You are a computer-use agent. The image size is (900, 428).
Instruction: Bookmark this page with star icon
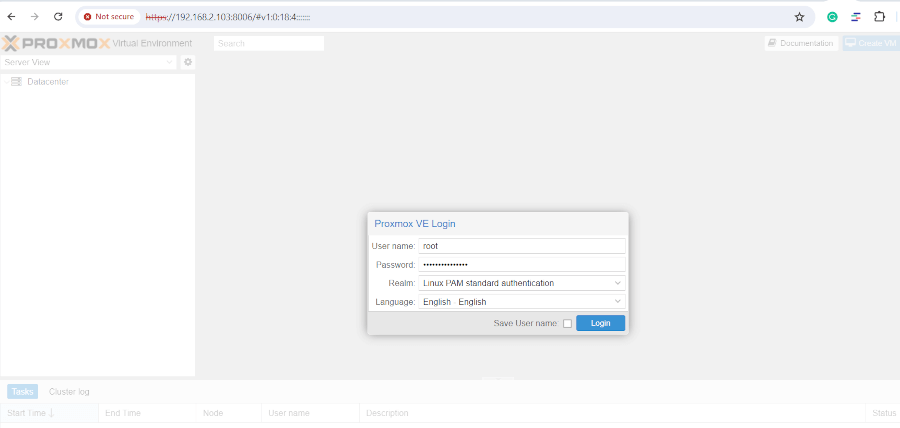[x=799, y=17]
